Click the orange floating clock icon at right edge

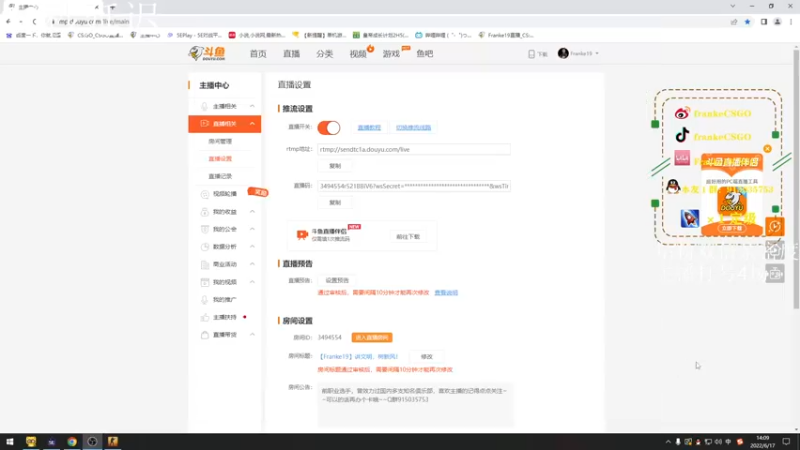coord(774,226)
